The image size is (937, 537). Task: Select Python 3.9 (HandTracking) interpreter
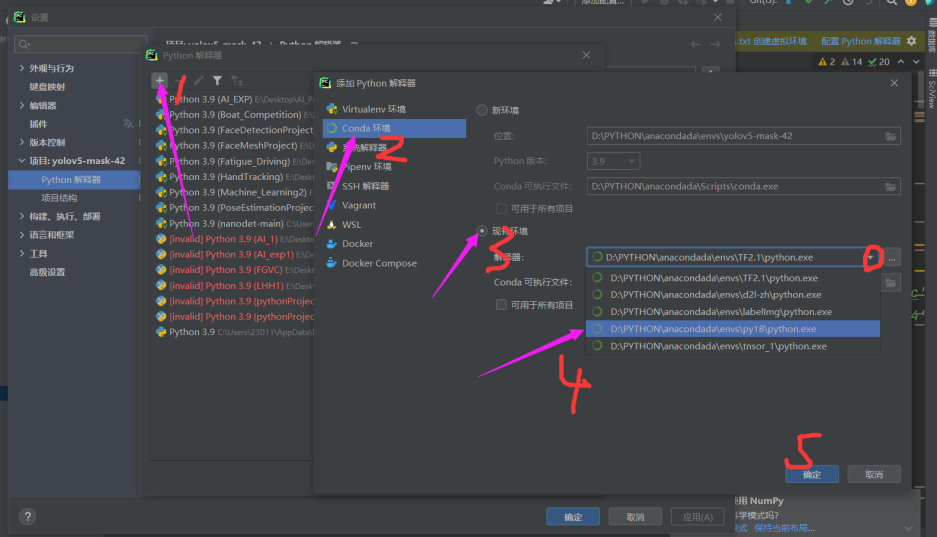point(233,177)
